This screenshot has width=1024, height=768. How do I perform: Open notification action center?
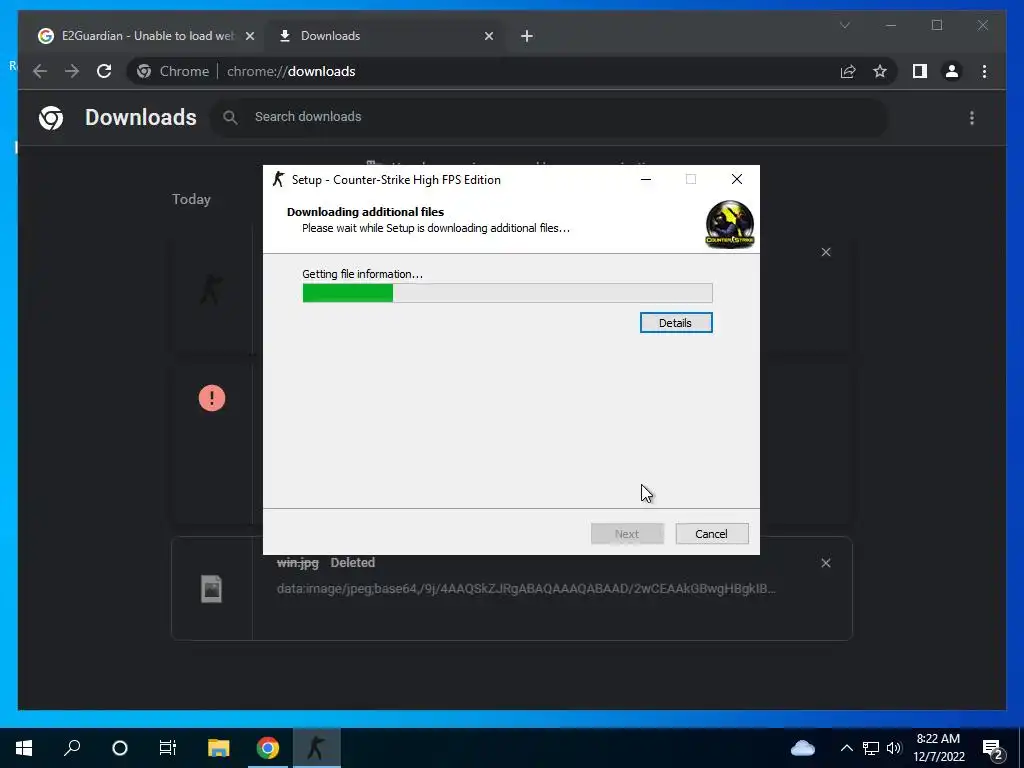993,750
